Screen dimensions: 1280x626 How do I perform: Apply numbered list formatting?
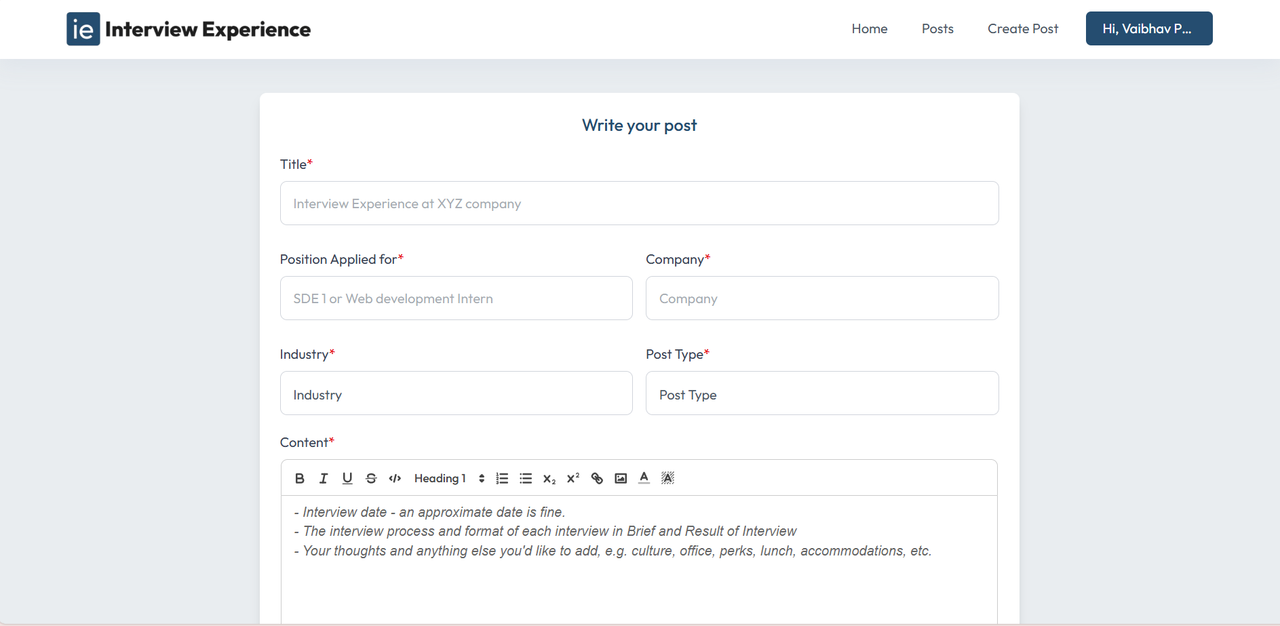[x=502, y=478]
